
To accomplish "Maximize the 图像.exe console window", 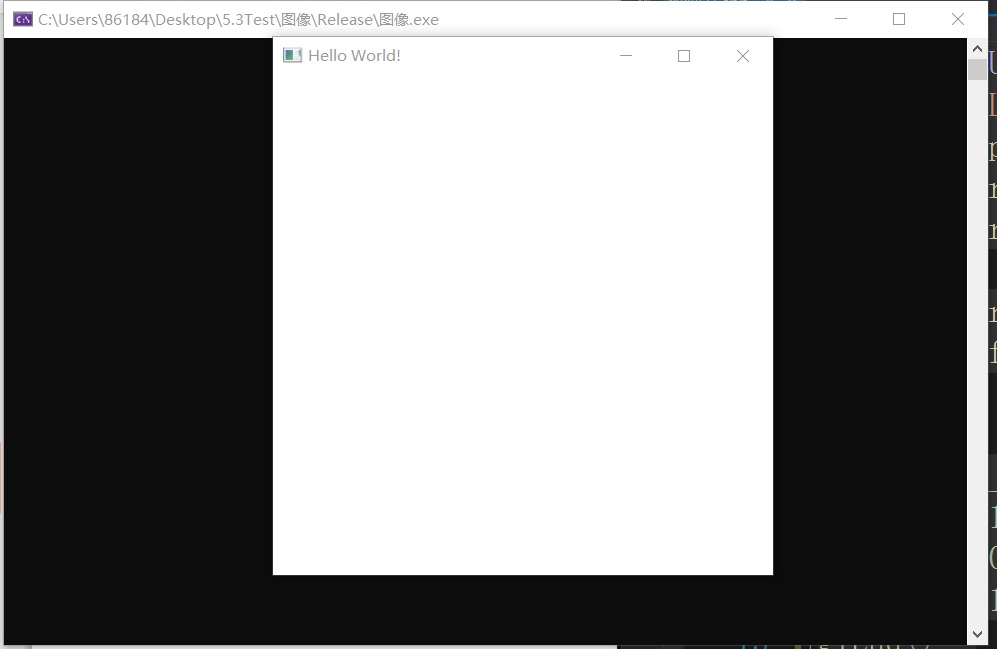I will (899, 19).
